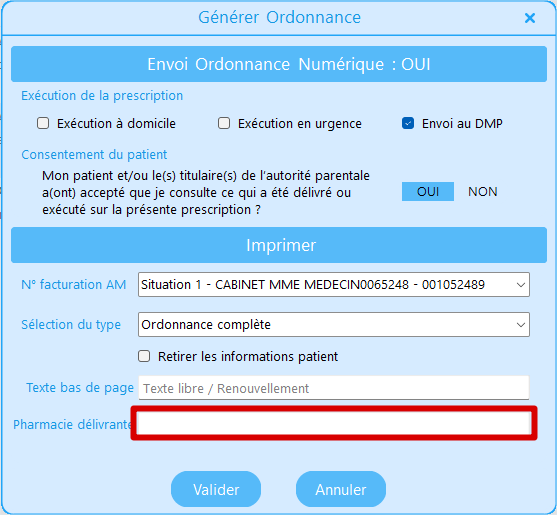Screen dimensions: 557x515
Task: Click Consentement du patient section label
Action: tap(94, 154)
